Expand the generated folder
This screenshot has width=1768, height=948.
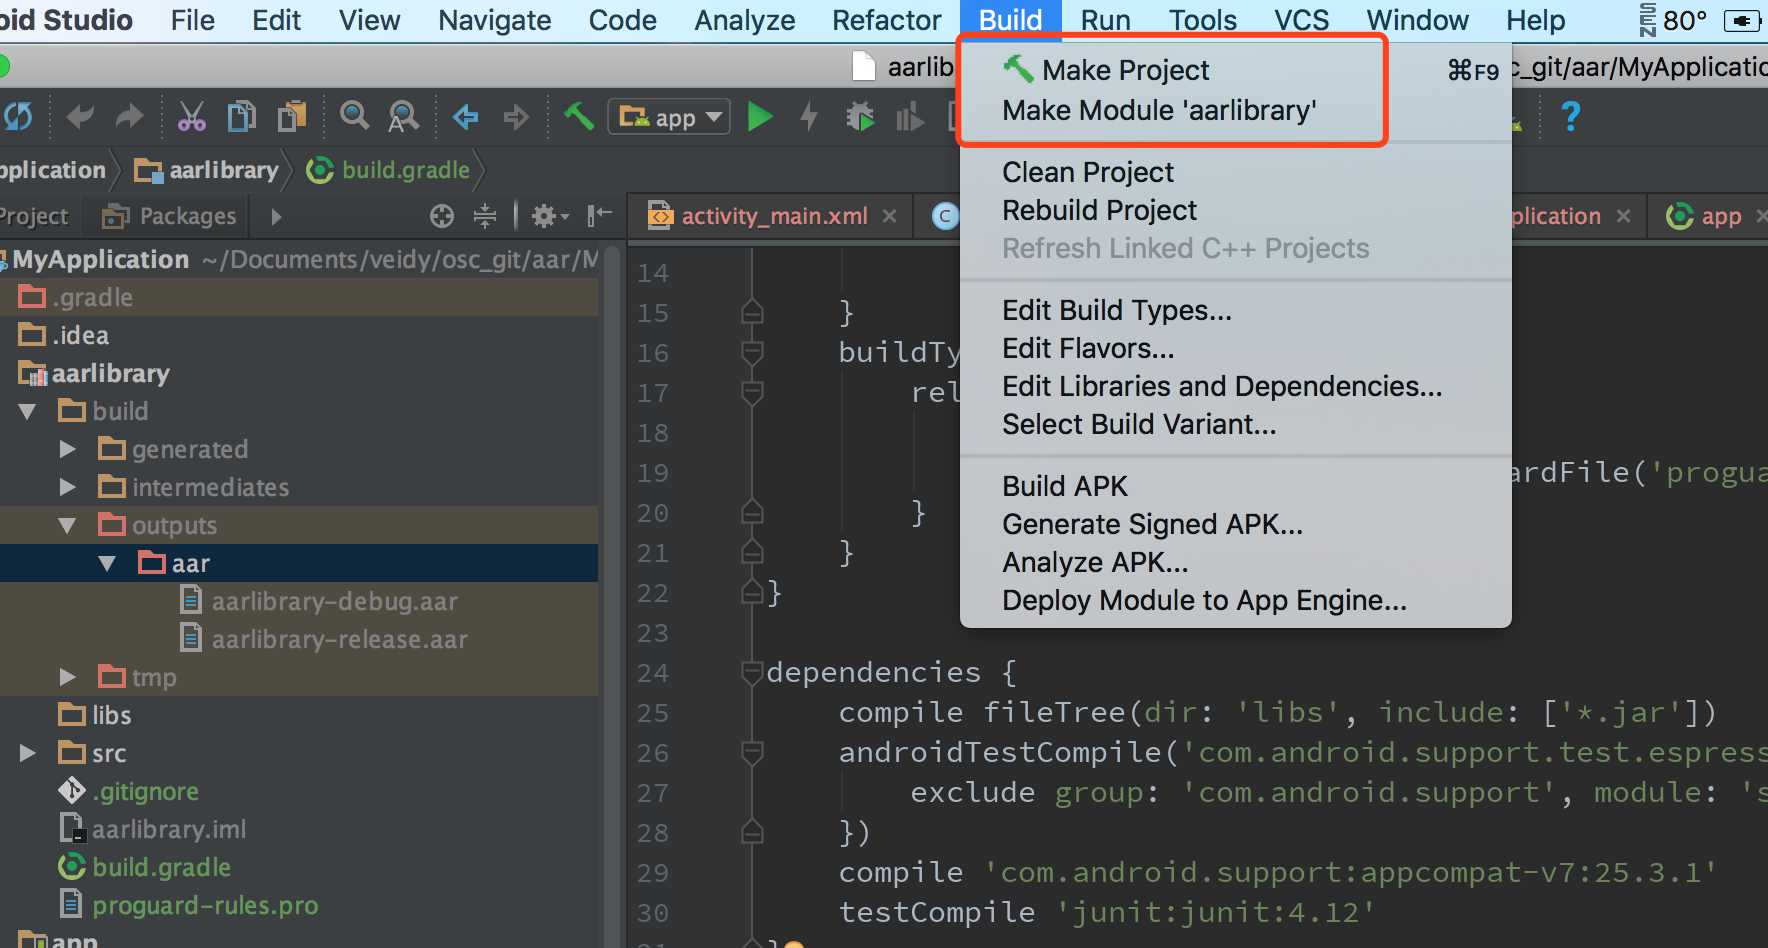click(68, 449)
